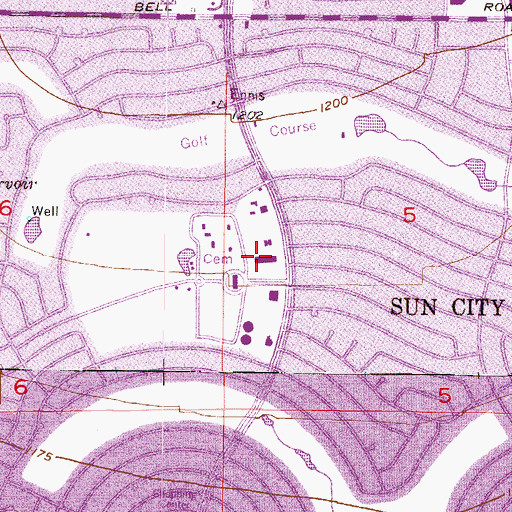Click the BELL road label
Viewport: 512px width, 512px height.
[153, 7]
